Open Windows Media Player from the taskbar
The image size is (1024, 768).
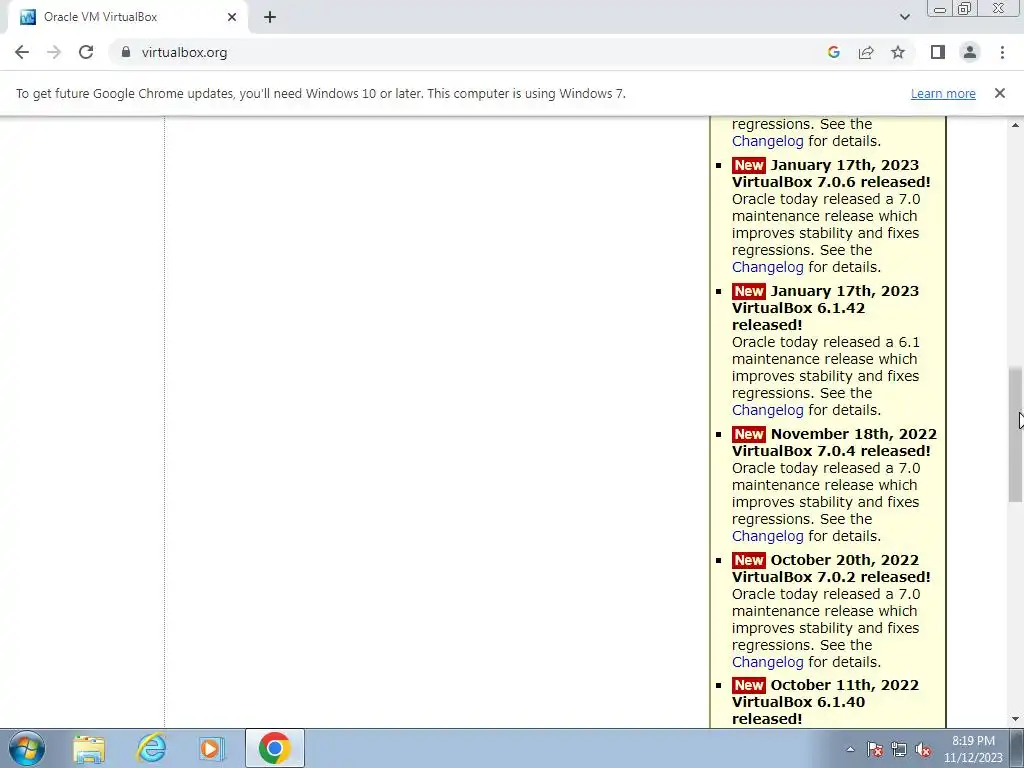[212, 748]
